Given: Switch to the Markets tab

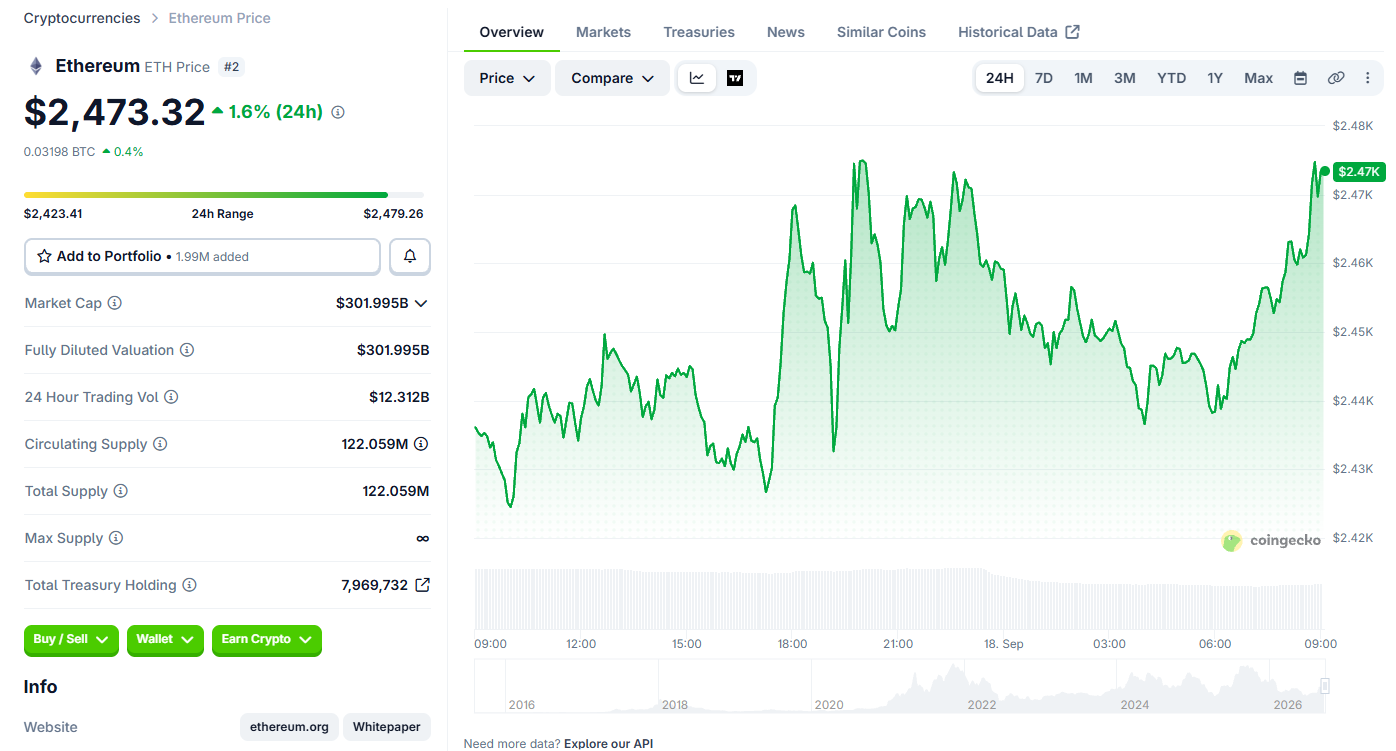Looking at the screenshot, I should [x=603, y=32].
